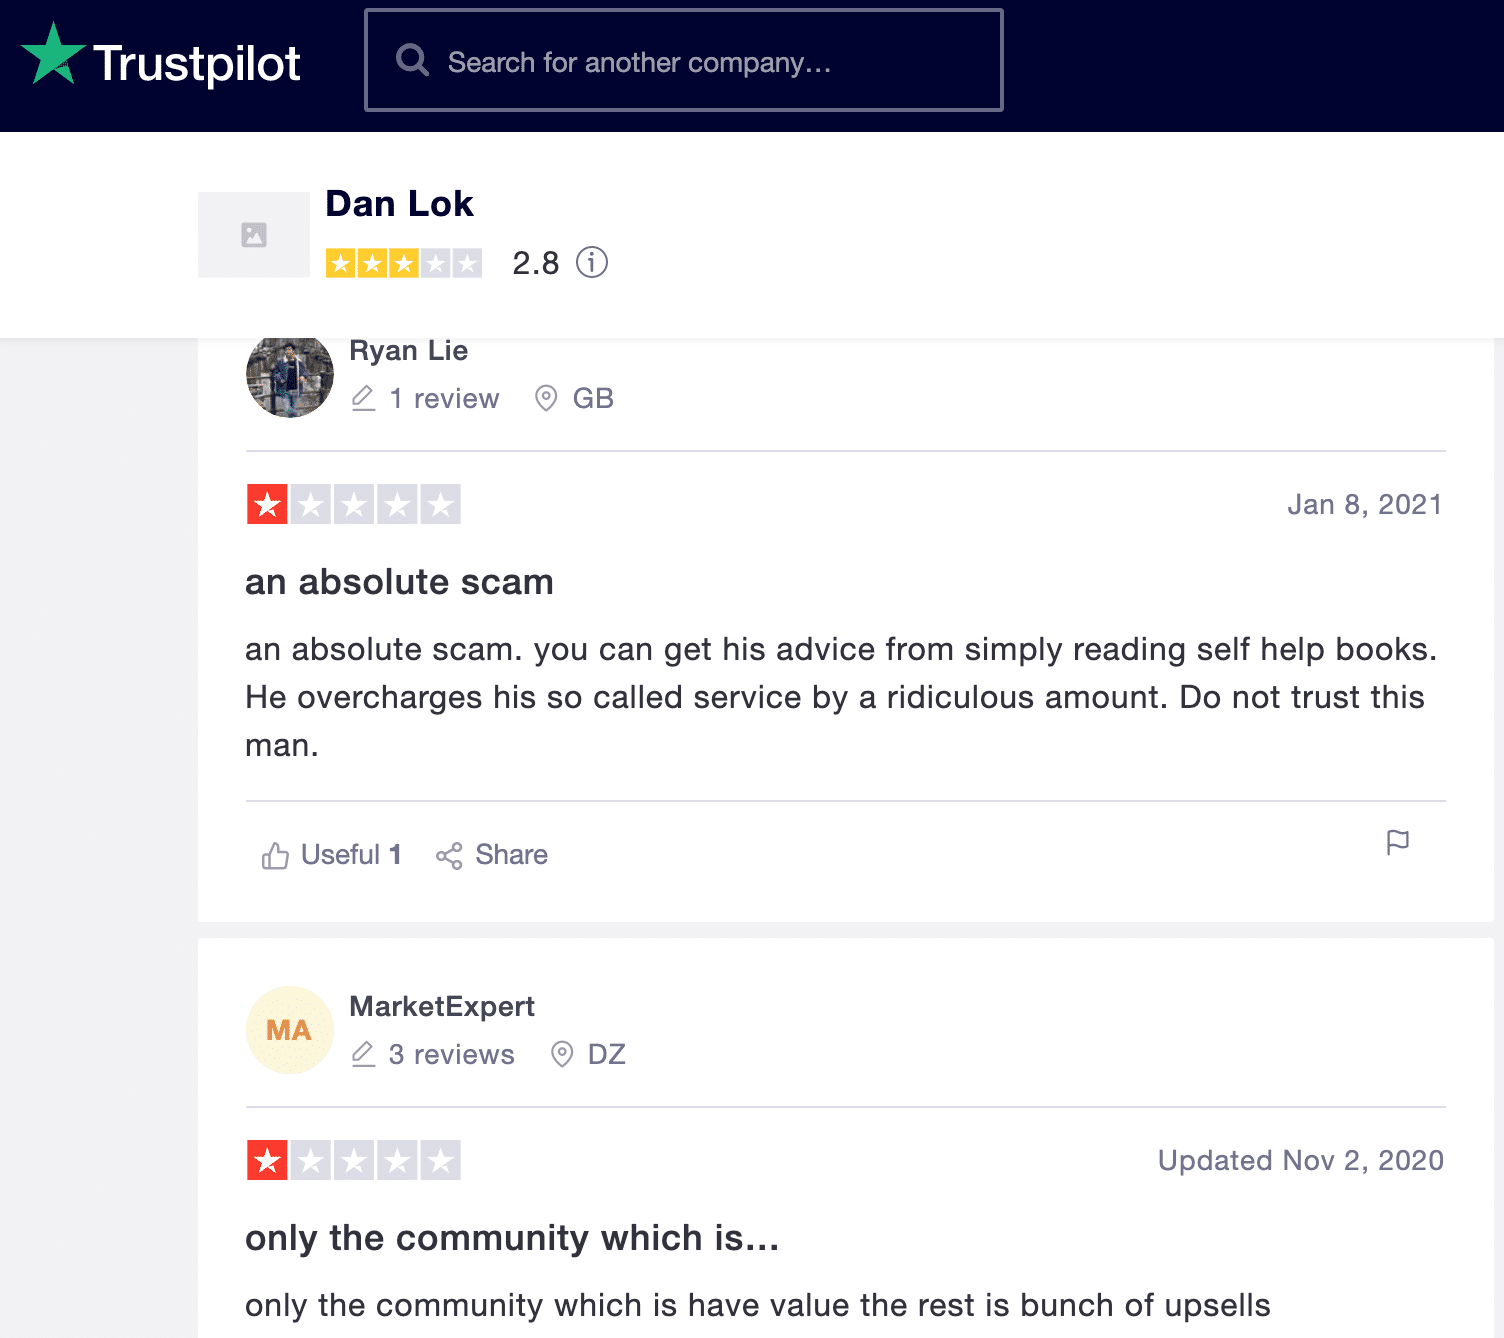Click the GB country label
This screenshot has height=1338, width=1504.
(593, 398)
